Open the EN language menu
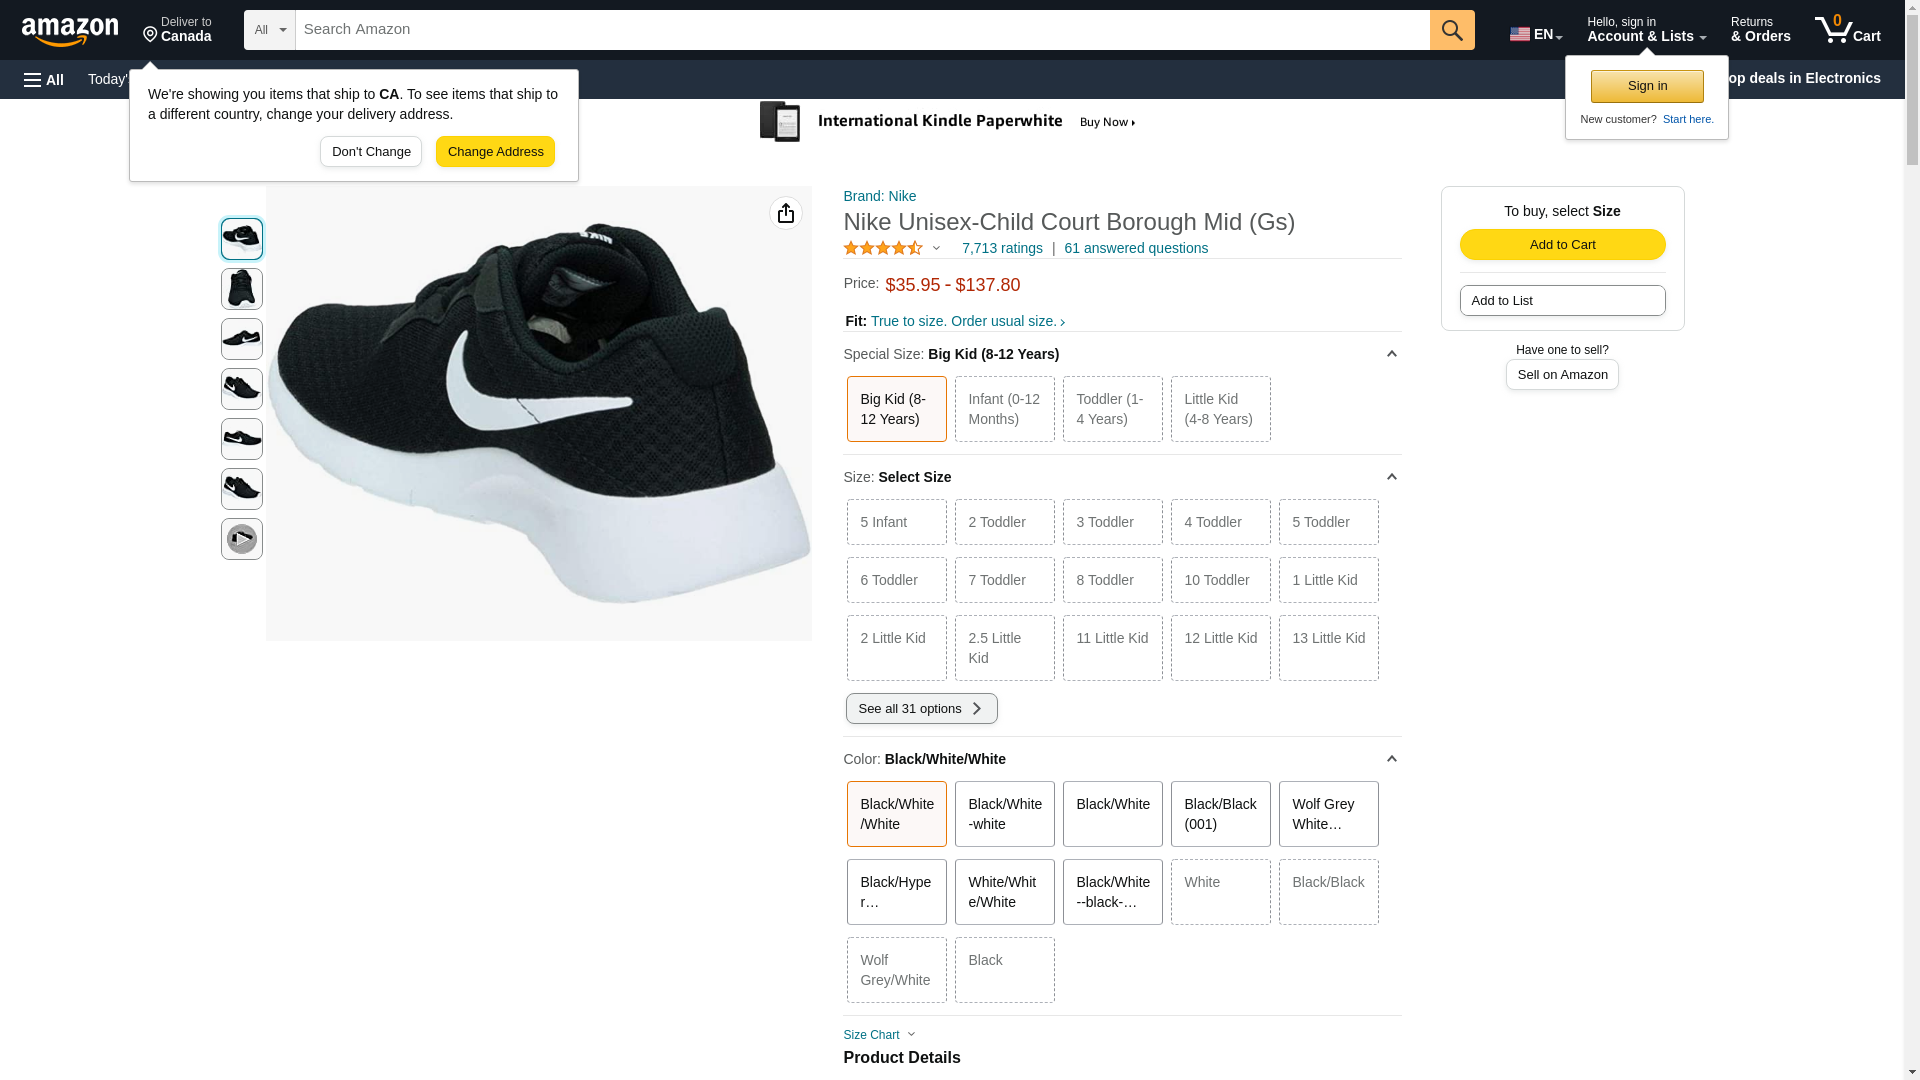Viewport: 1920px width, 1080px height. tap(1535, 34)
